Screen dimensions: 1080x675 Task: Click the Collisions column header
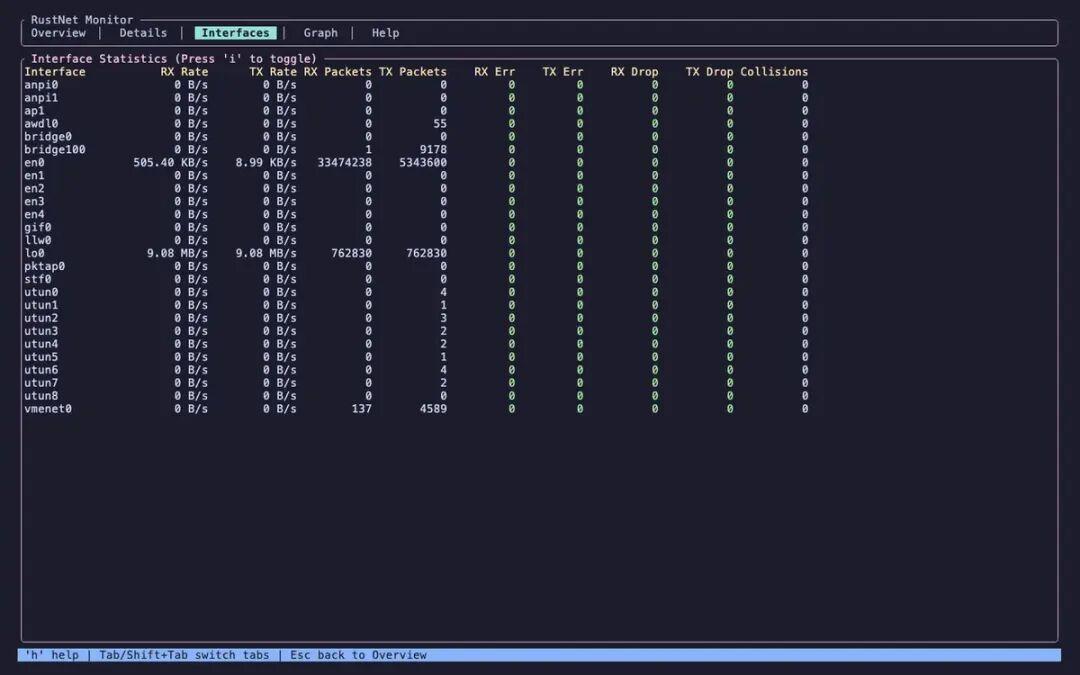[x=774, y=72]
